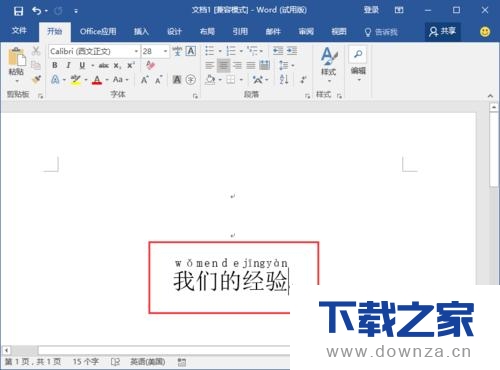Switch to the 引用 tab
Viewport: 500px width, 370px height.
point(240,32)
